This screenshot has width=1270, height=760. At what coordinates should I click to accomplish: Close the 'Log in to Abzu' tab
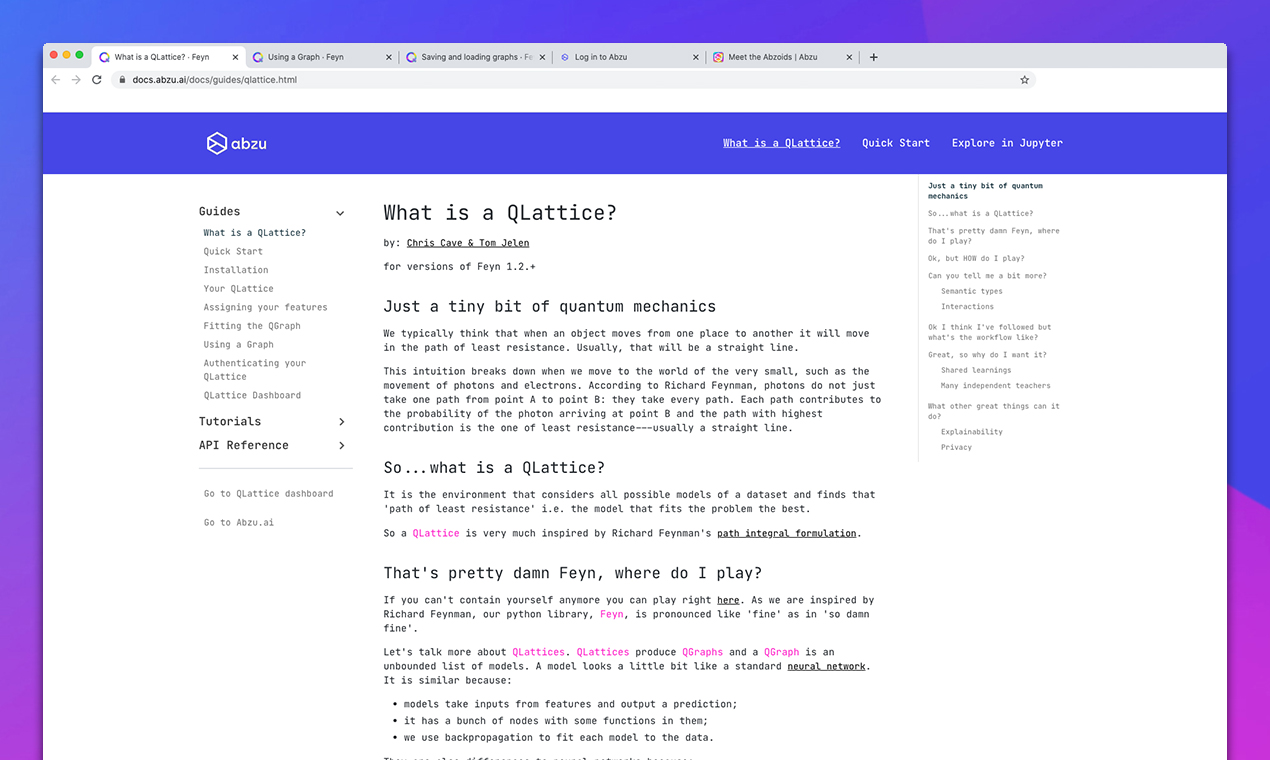tap(696, 57)
